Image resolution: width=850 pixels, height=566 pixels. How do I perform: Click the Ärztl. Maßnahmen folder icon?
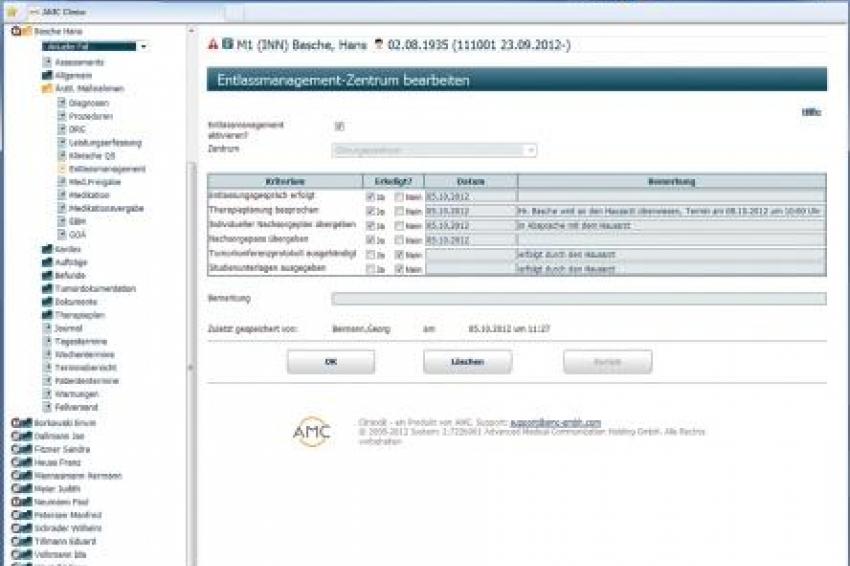[47, 89]
